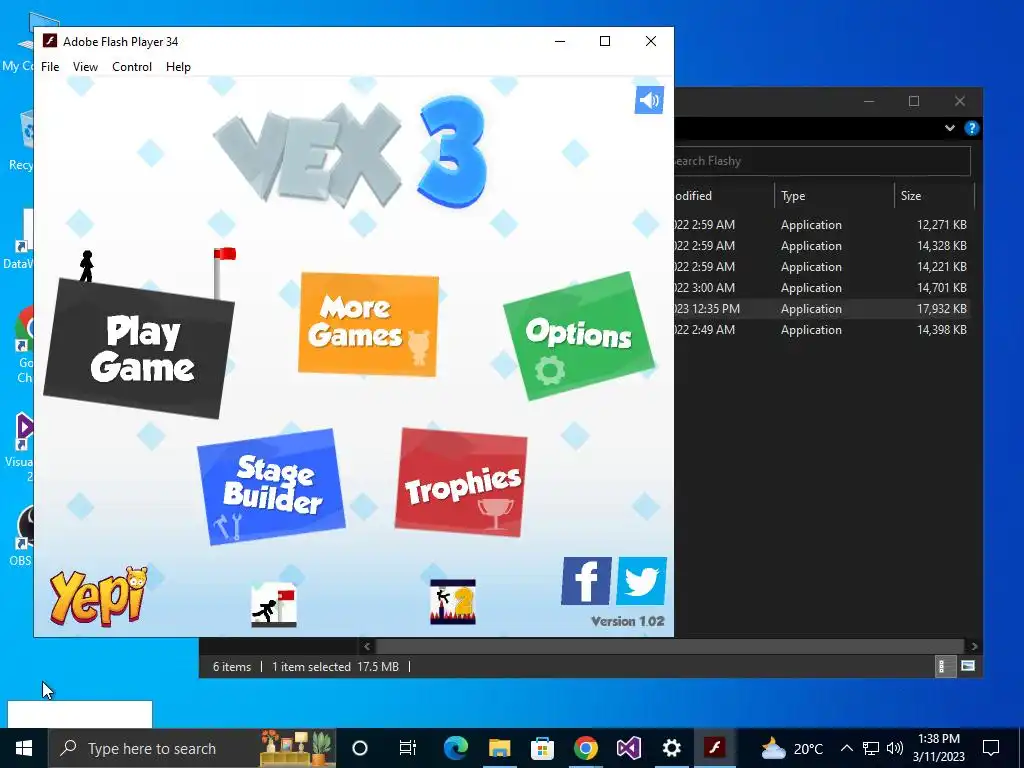Open the weather widget showing 20°C

pyautogui.click(x=792, y=748)
